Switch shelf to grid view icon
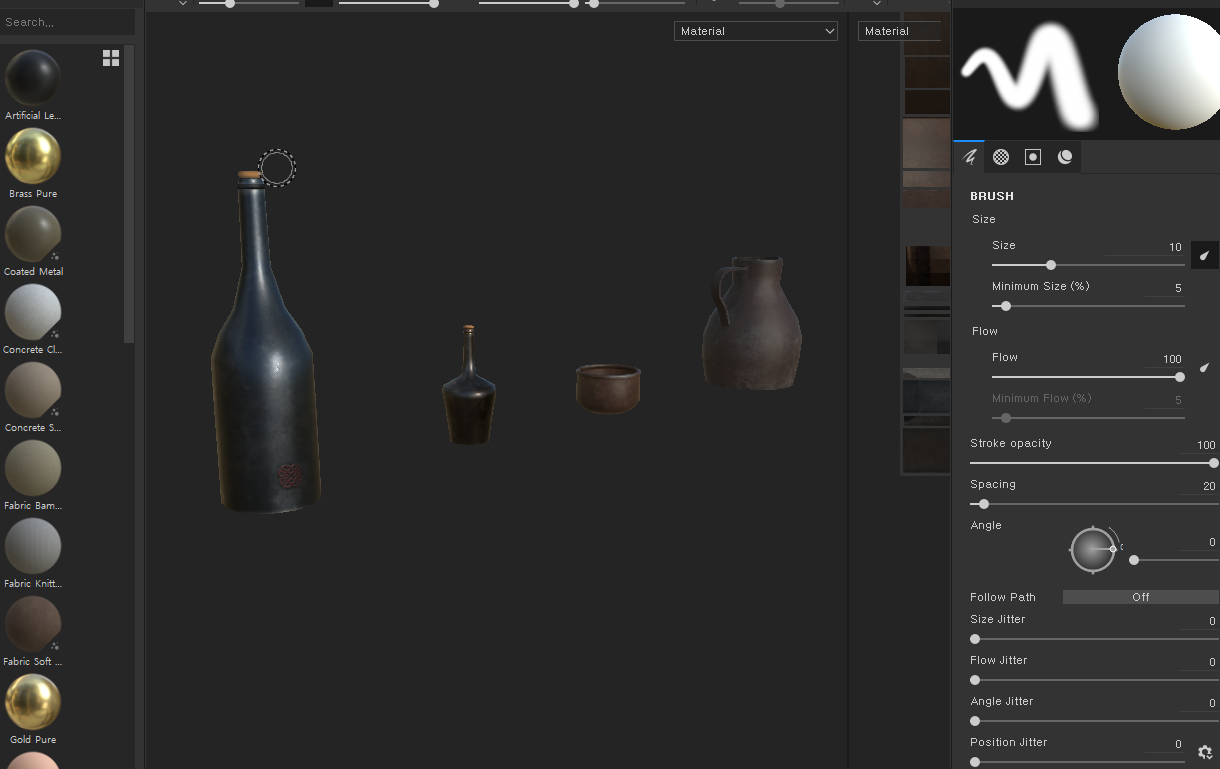1220x769 pixels. (x=111, y=58)
